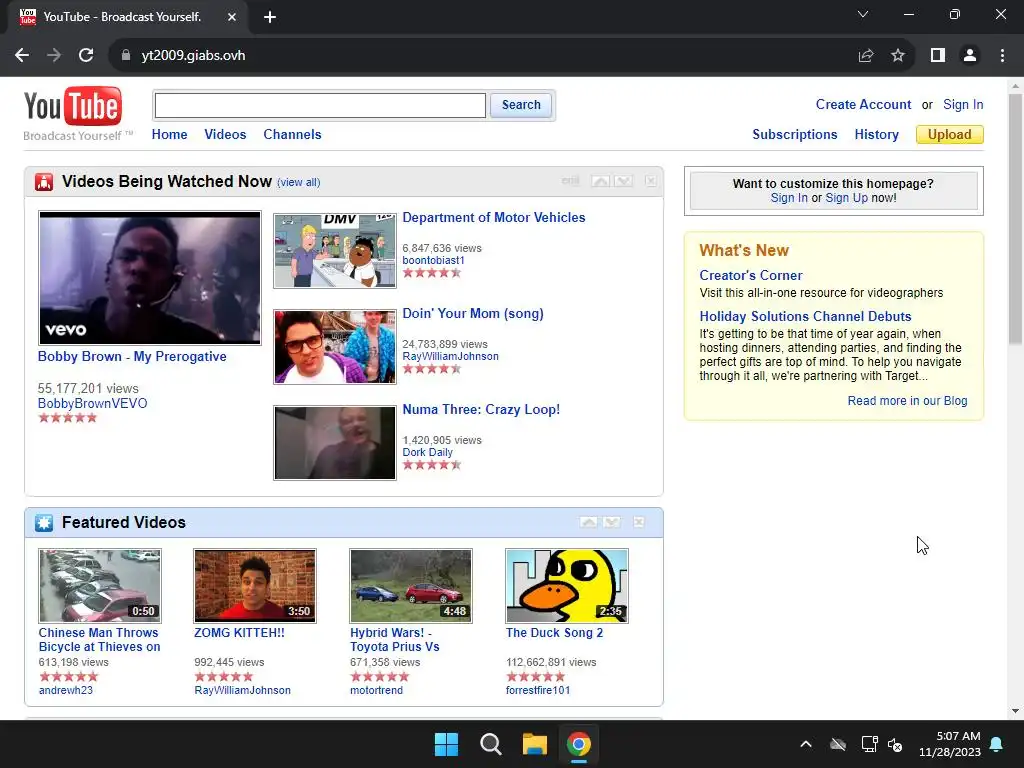Open Windows taskbar search
Screen dimensions: 1024x768
coord(490,744)
